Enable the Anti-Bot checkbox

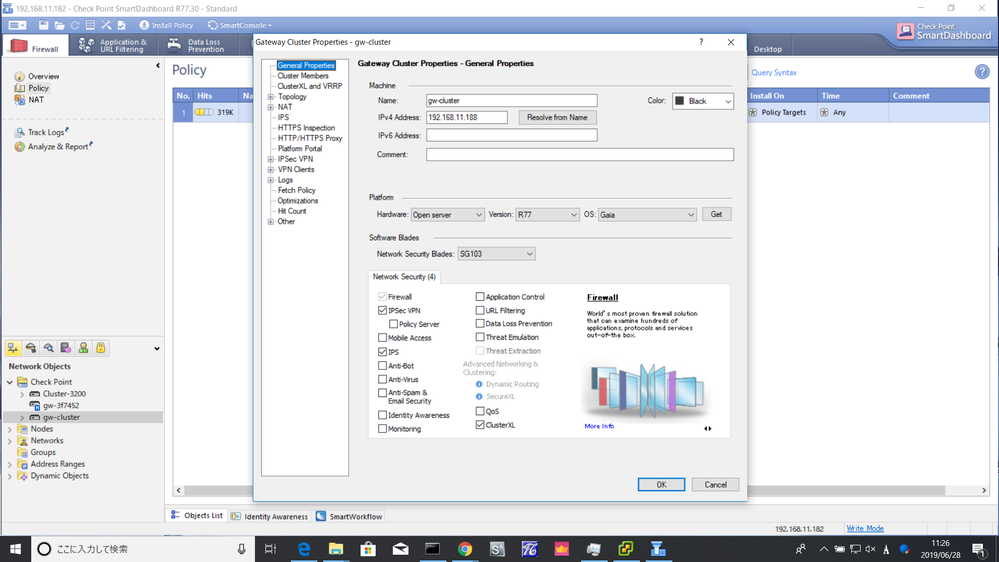point(382,366)
